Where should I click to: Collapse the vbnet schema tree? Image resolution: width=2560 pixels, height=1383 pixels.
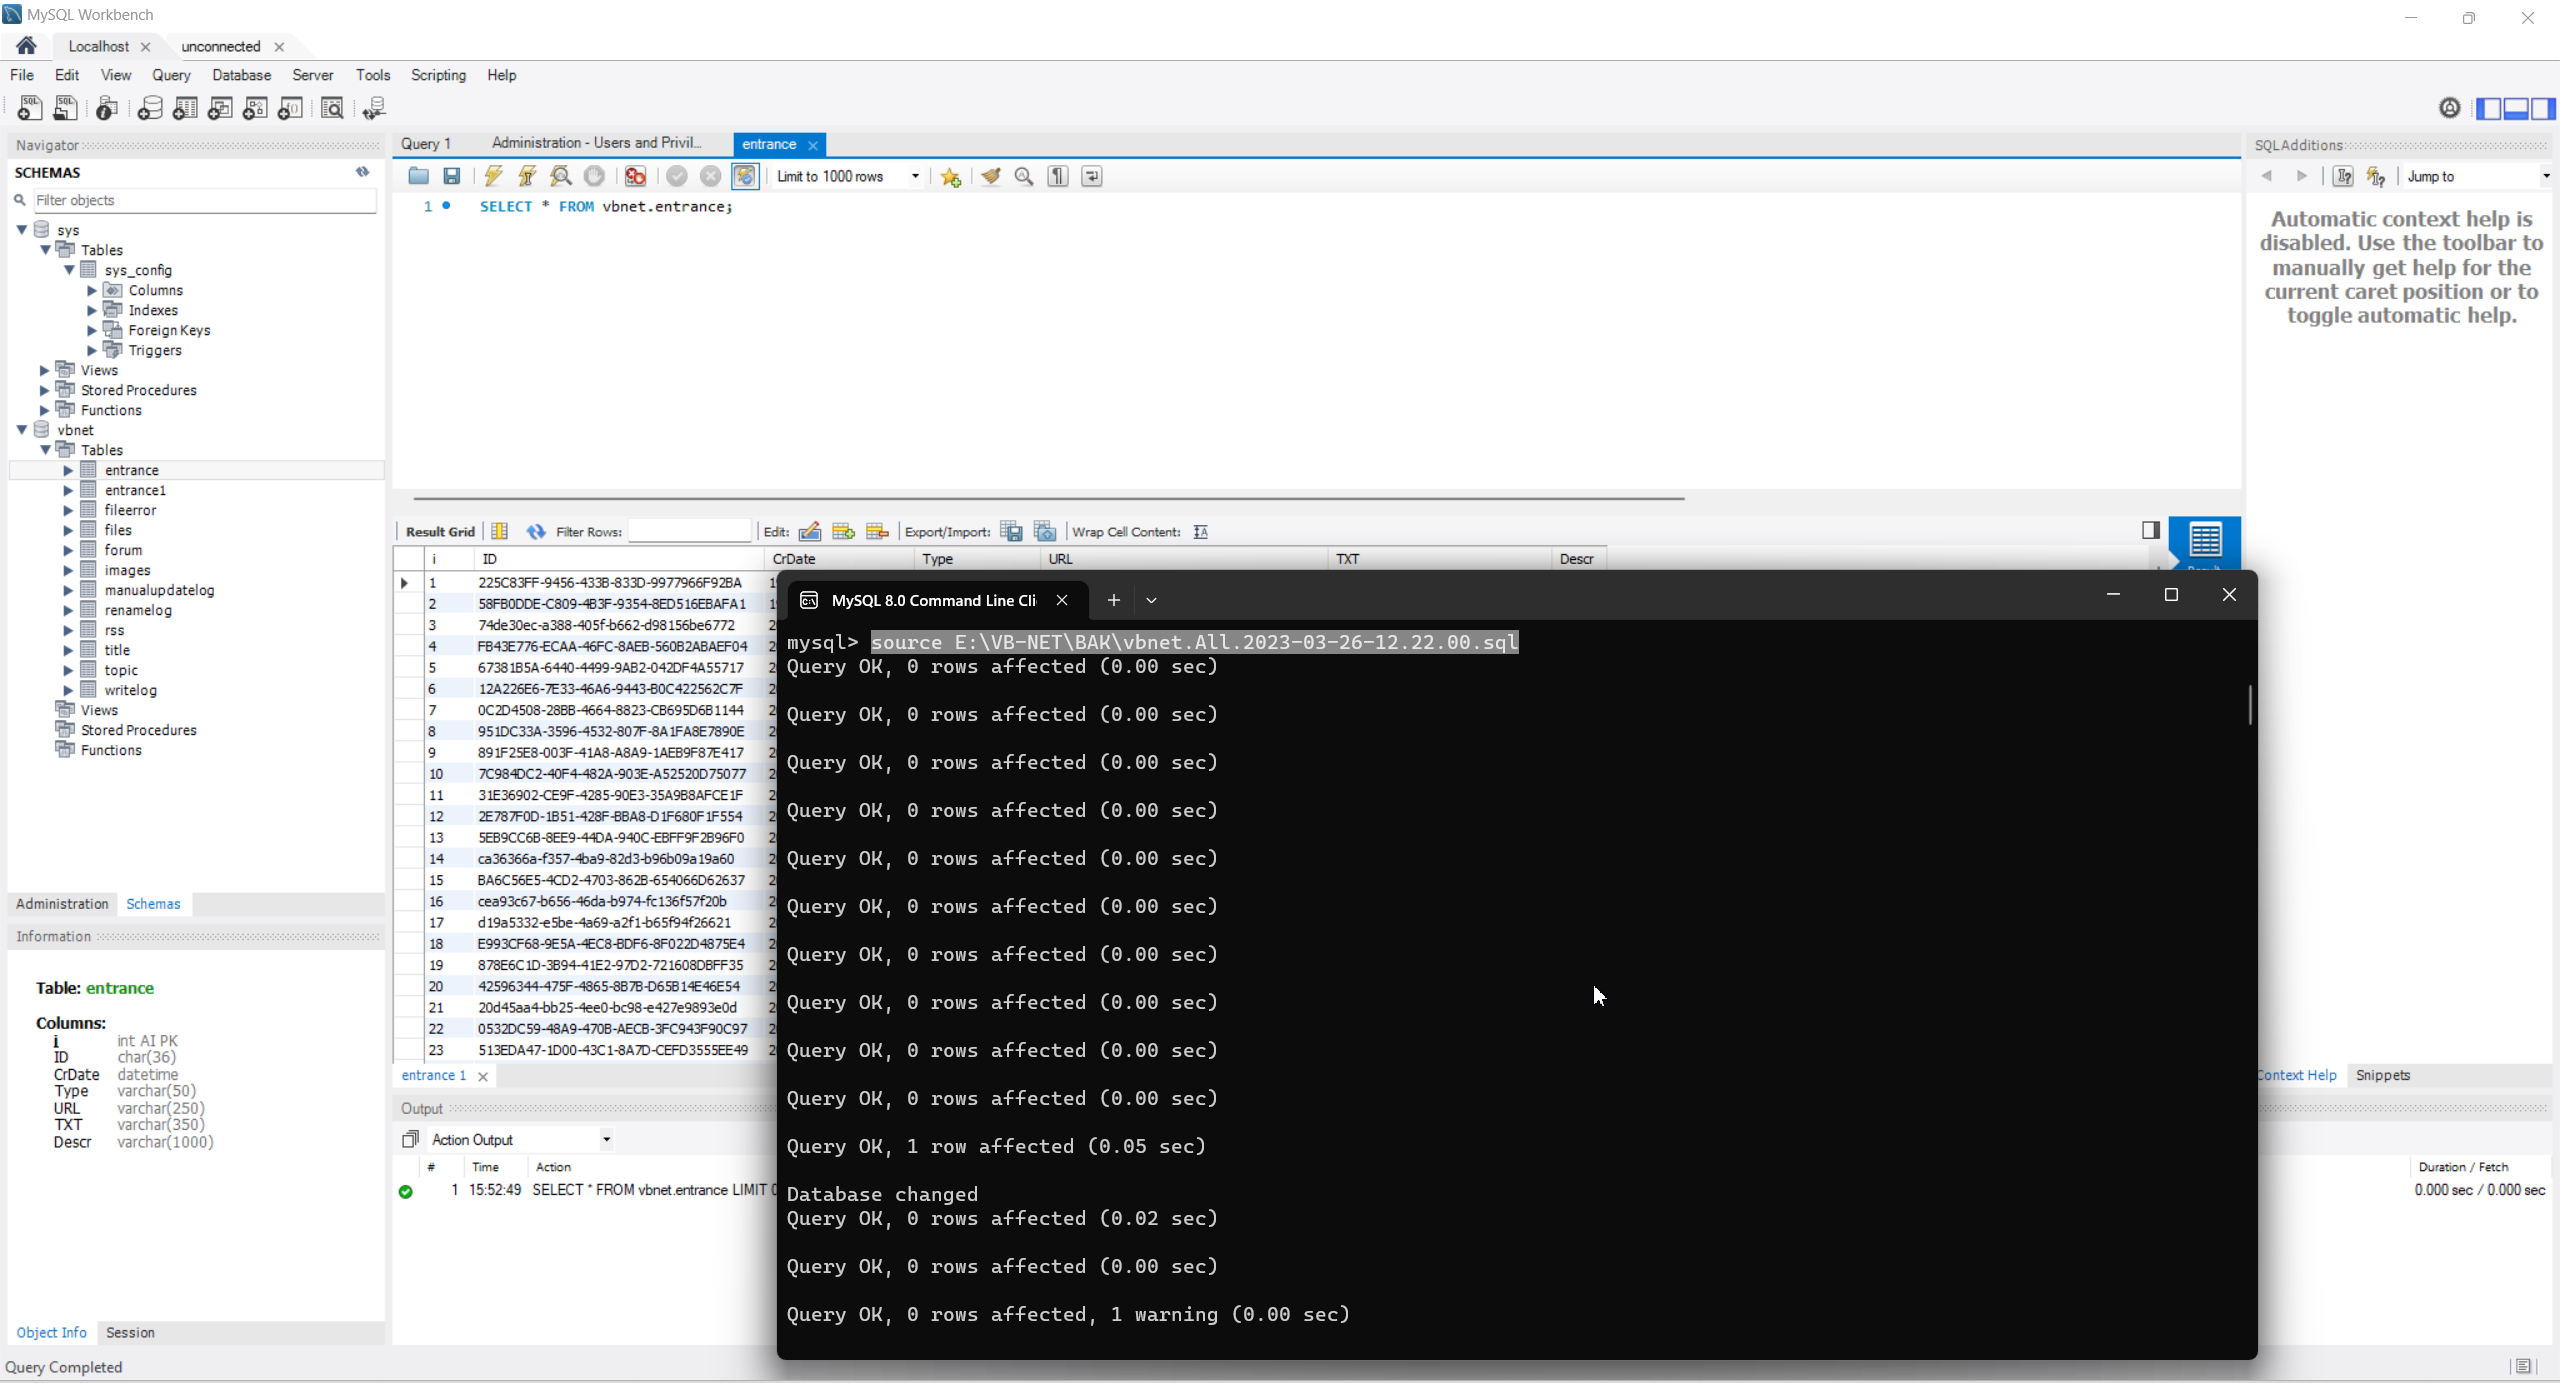(x=22, y=430)
